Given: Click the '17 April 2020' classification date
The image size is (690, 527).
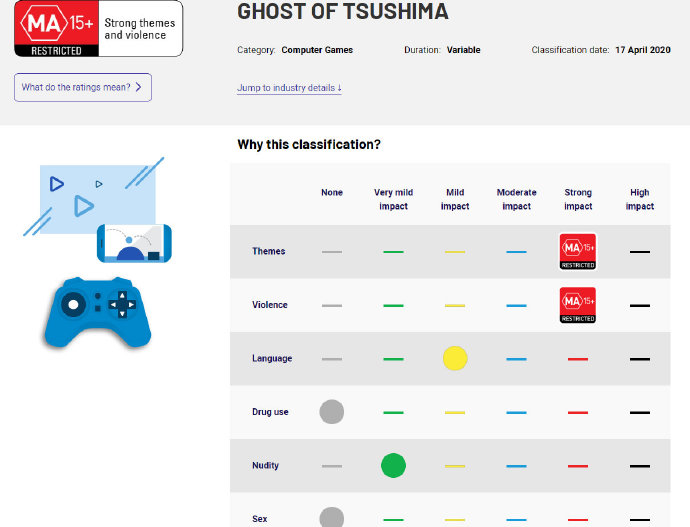Looking at the screenshot, I should click(643, 50).
